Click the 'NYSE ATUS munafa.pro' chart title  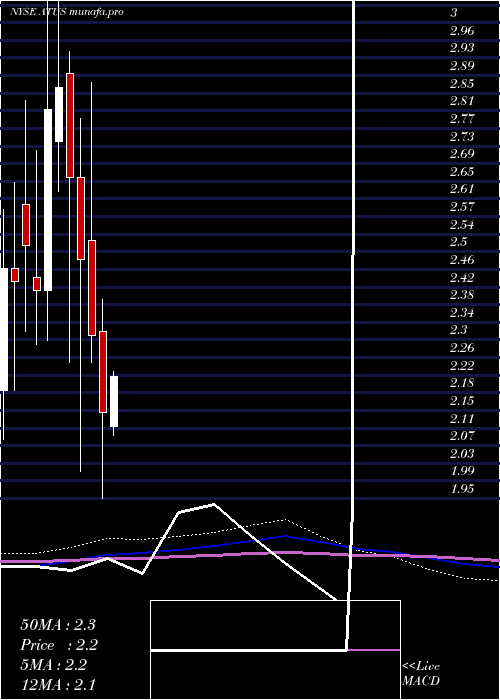67,12
